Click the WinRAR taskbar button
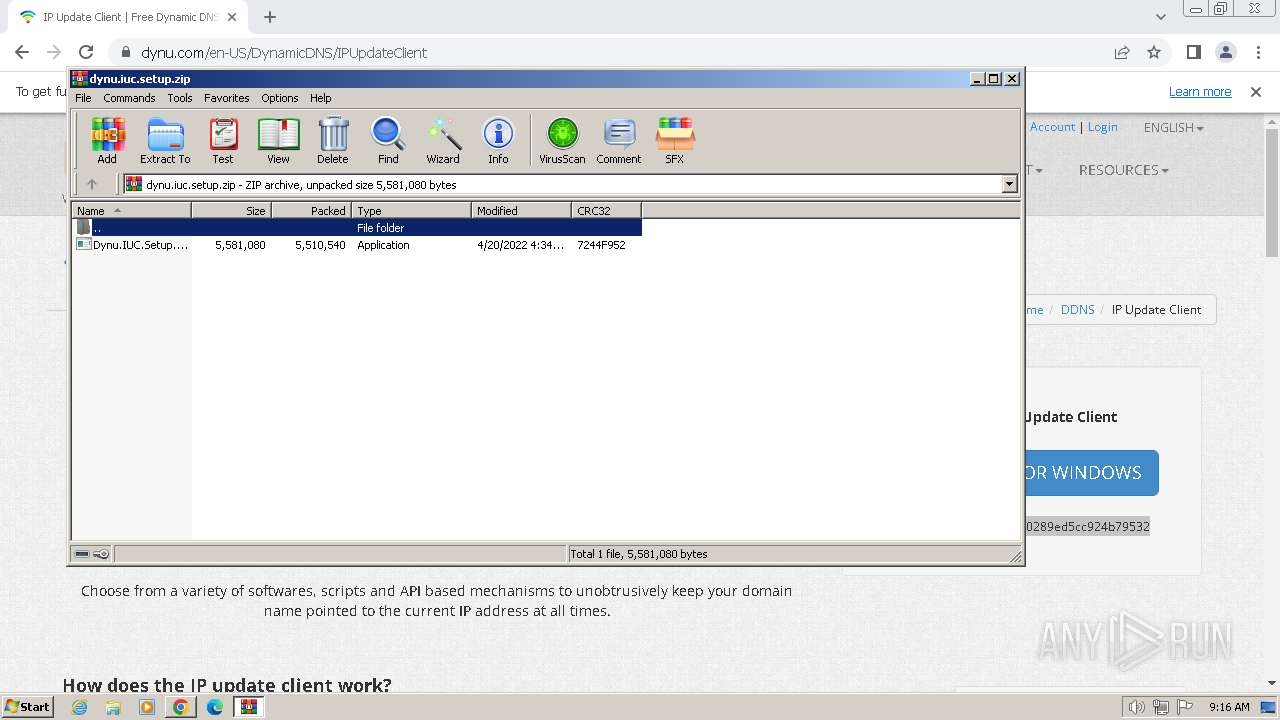Viewport: 1280px width, 720px height. 249,707
